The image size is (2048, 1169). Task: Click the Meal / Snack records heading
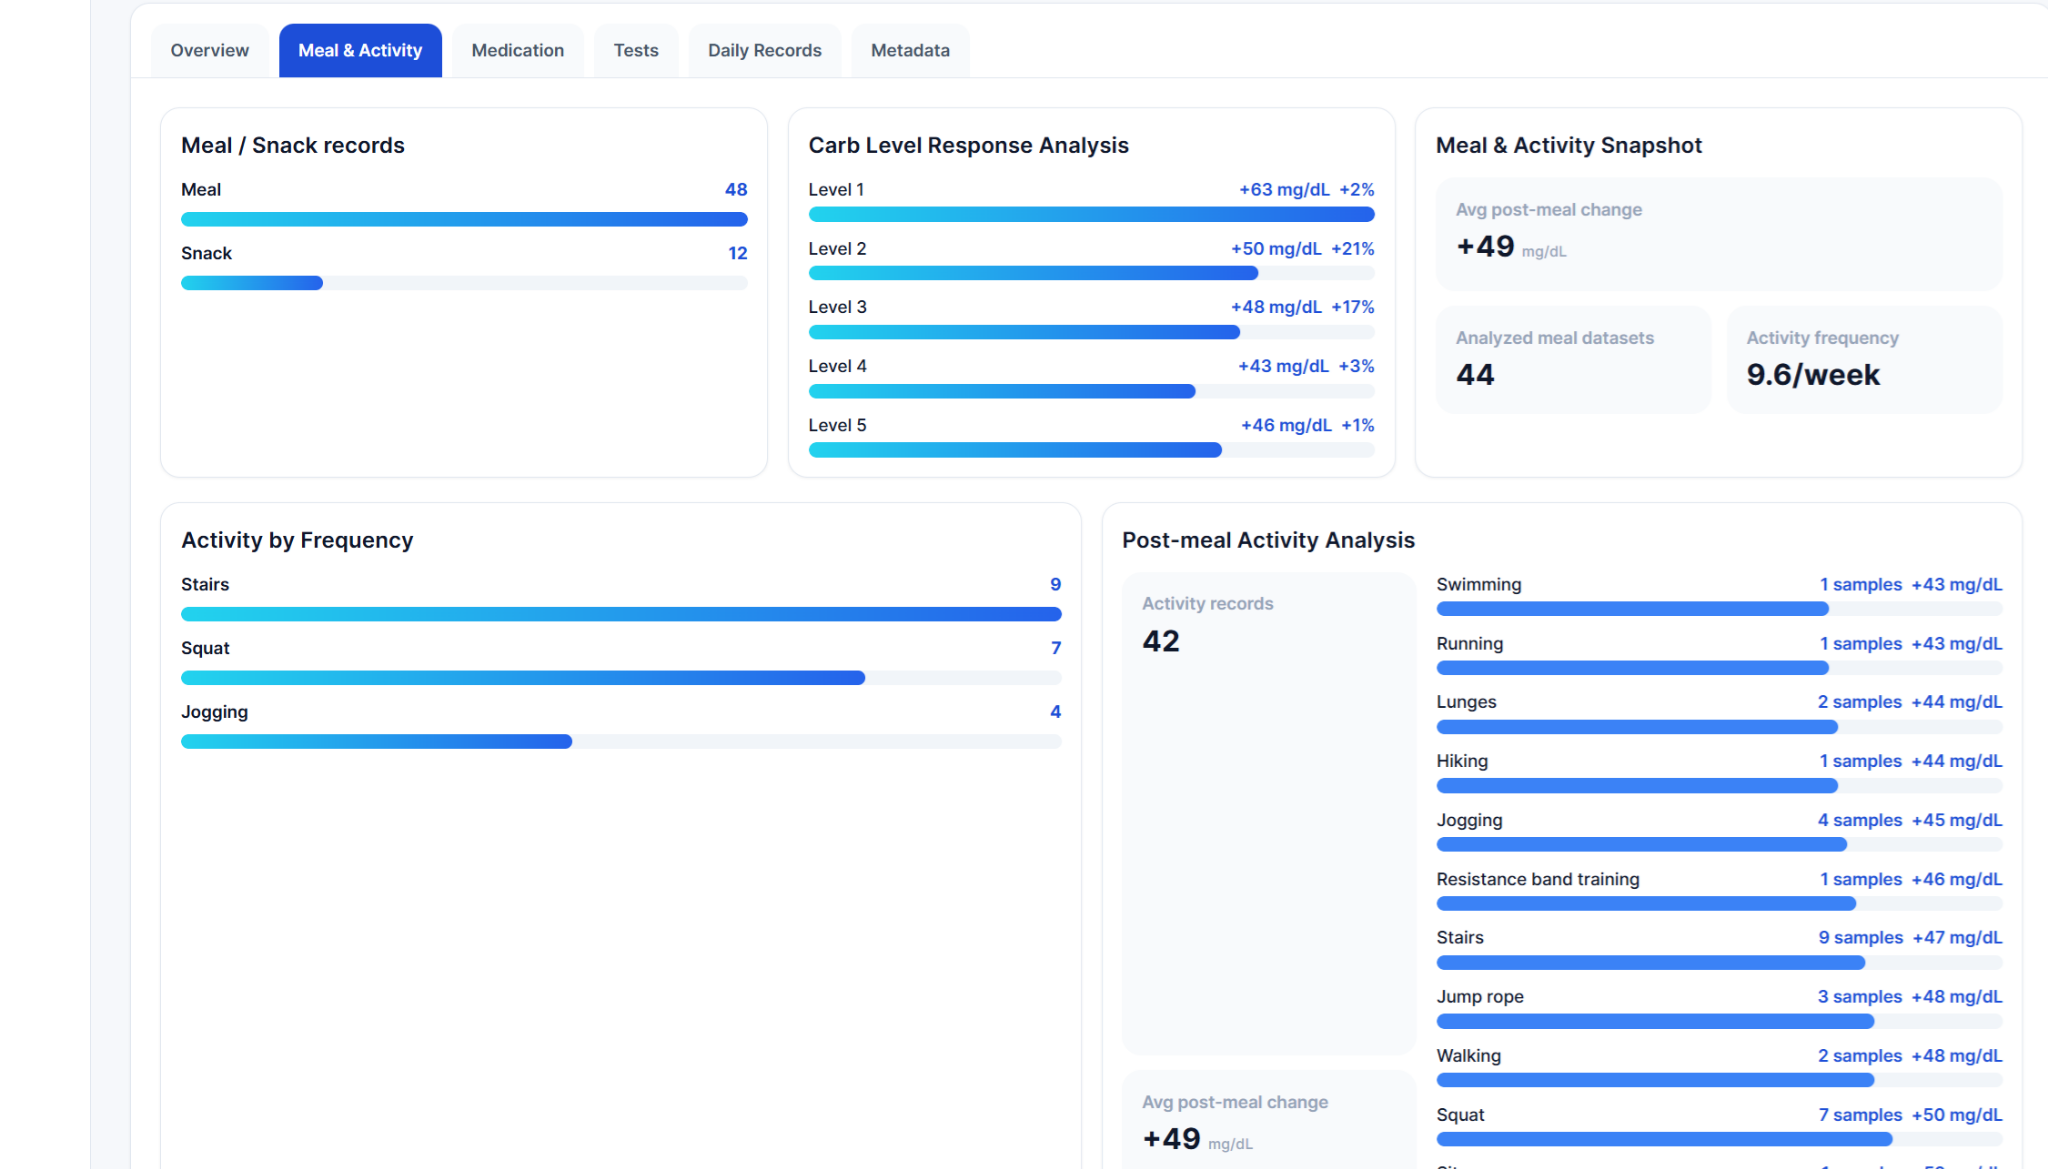(x=293, y=145)
